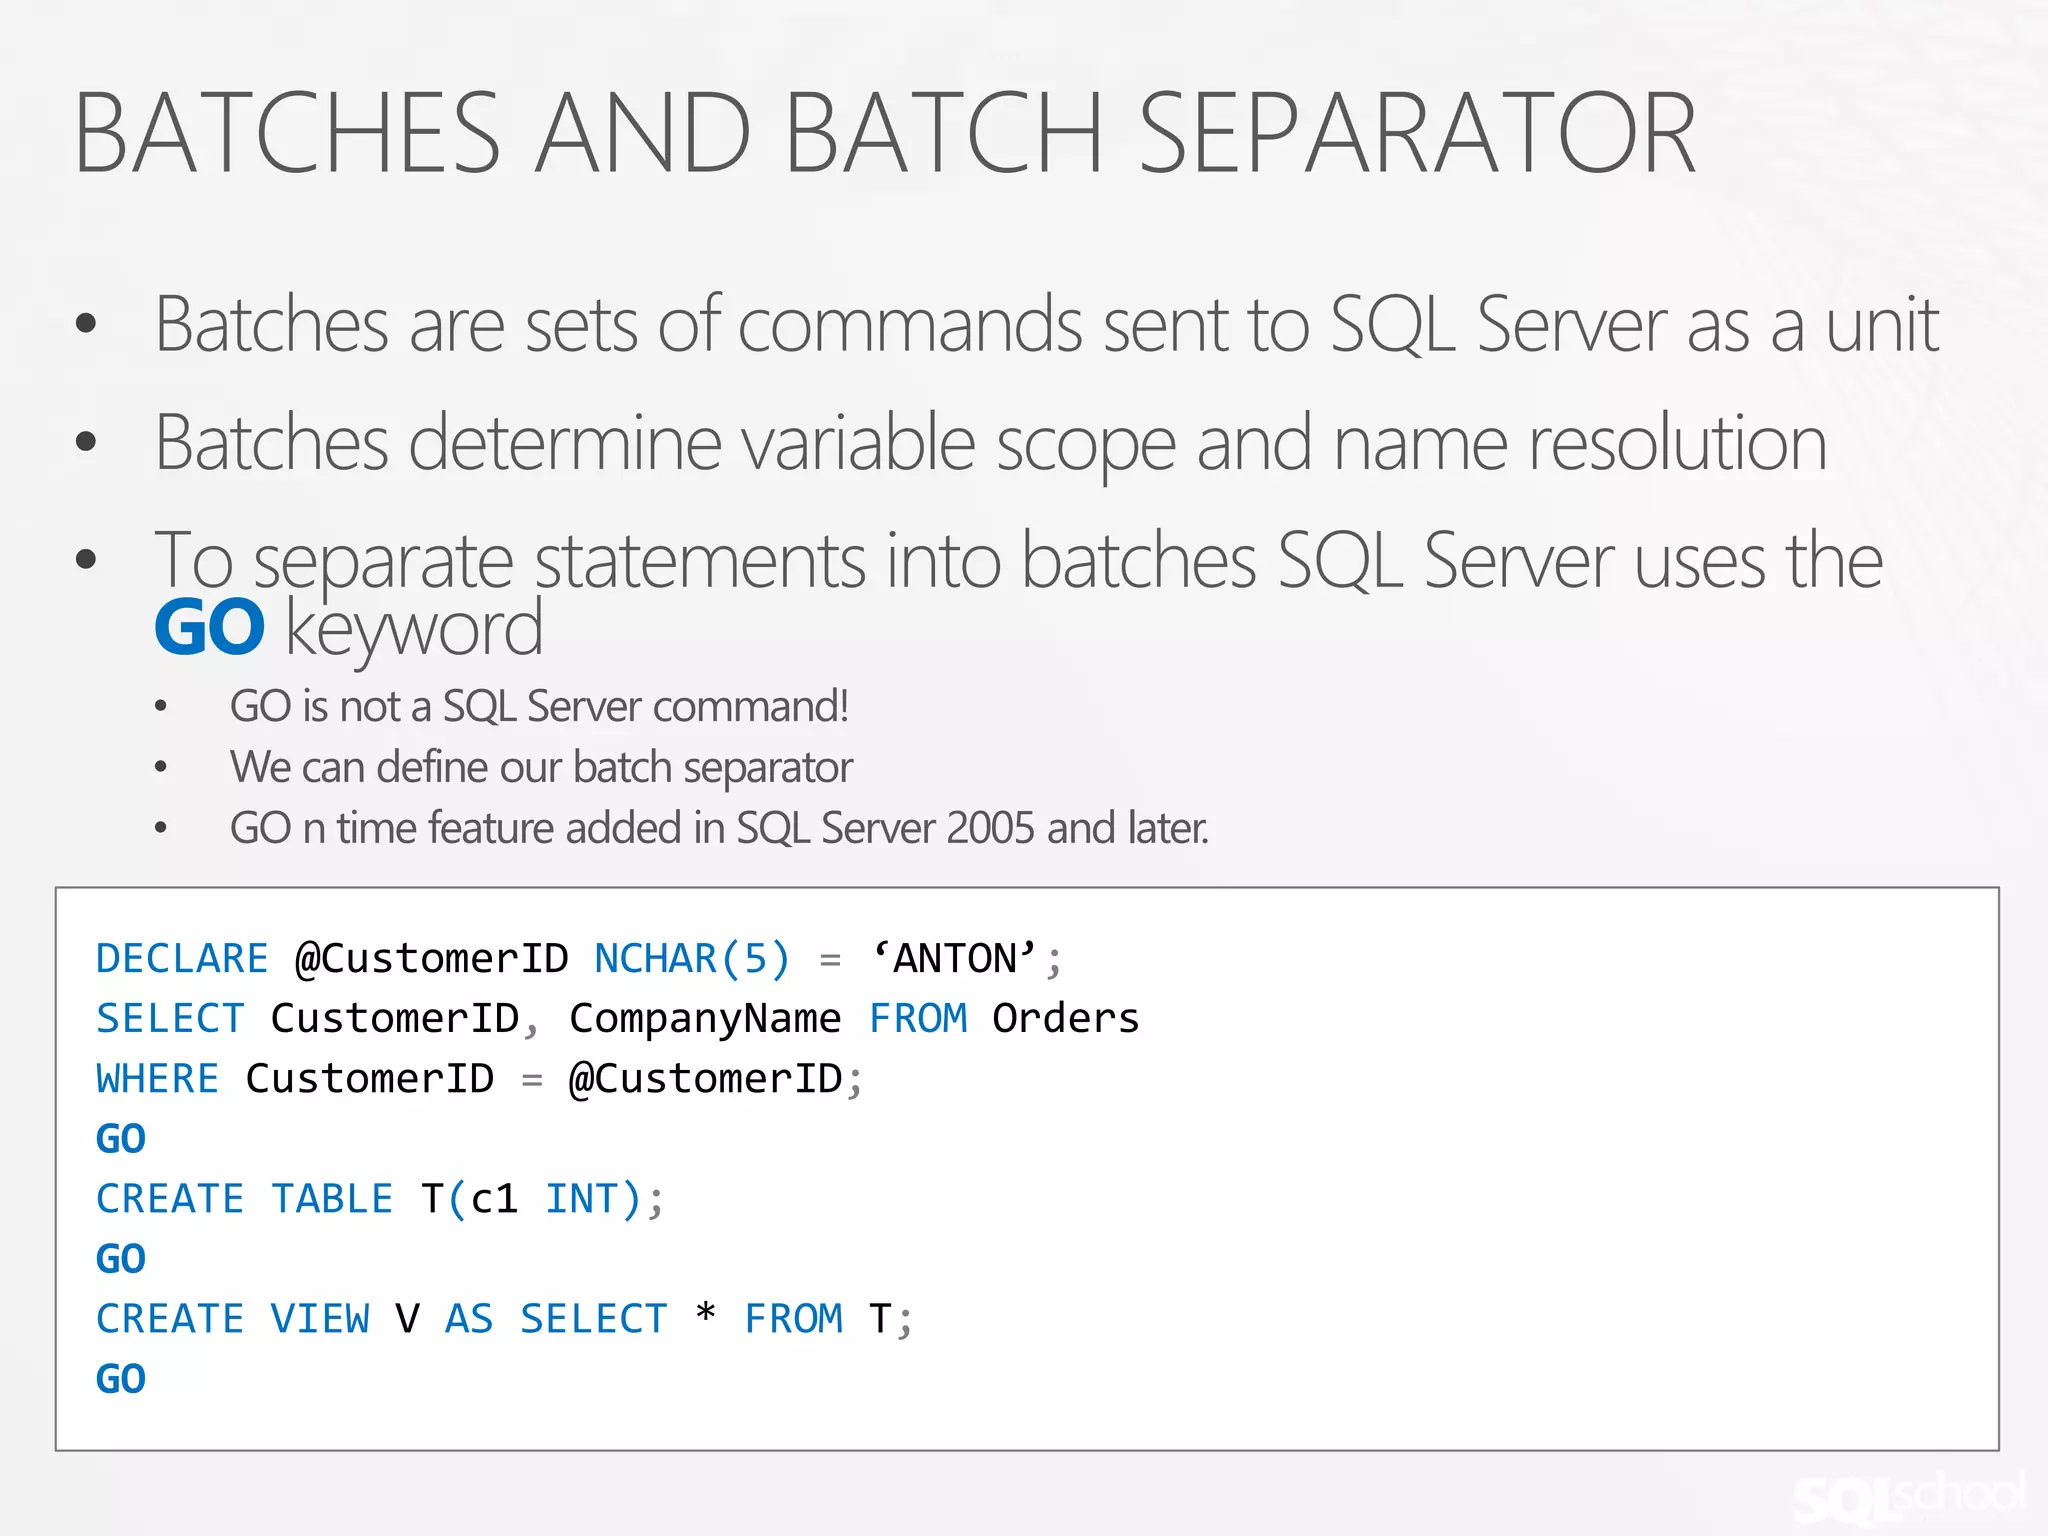Click the line "To separate statements into batches SQL Server uses the"
Viewport: 2048px width, 1536px height.
point(1019,560)
